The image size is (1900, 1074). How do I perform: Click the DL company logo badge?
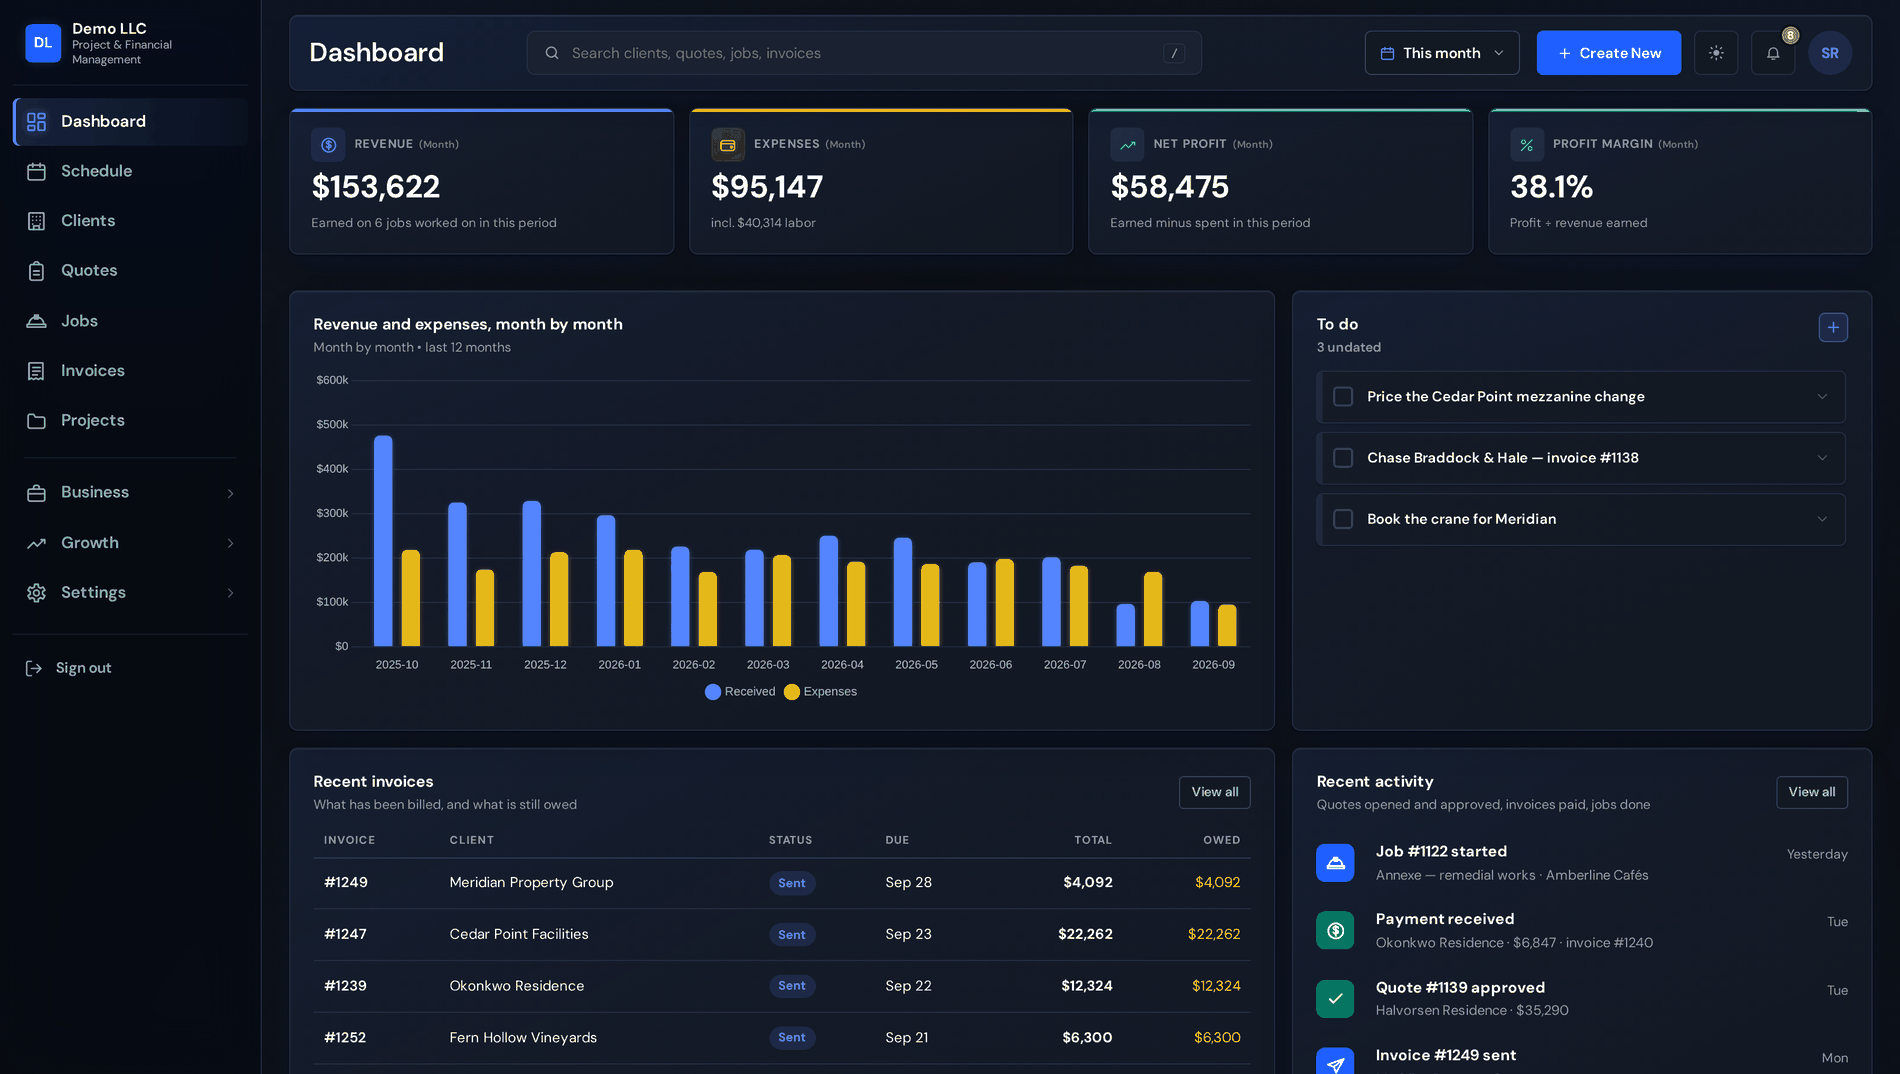click(x=43, y=43)
